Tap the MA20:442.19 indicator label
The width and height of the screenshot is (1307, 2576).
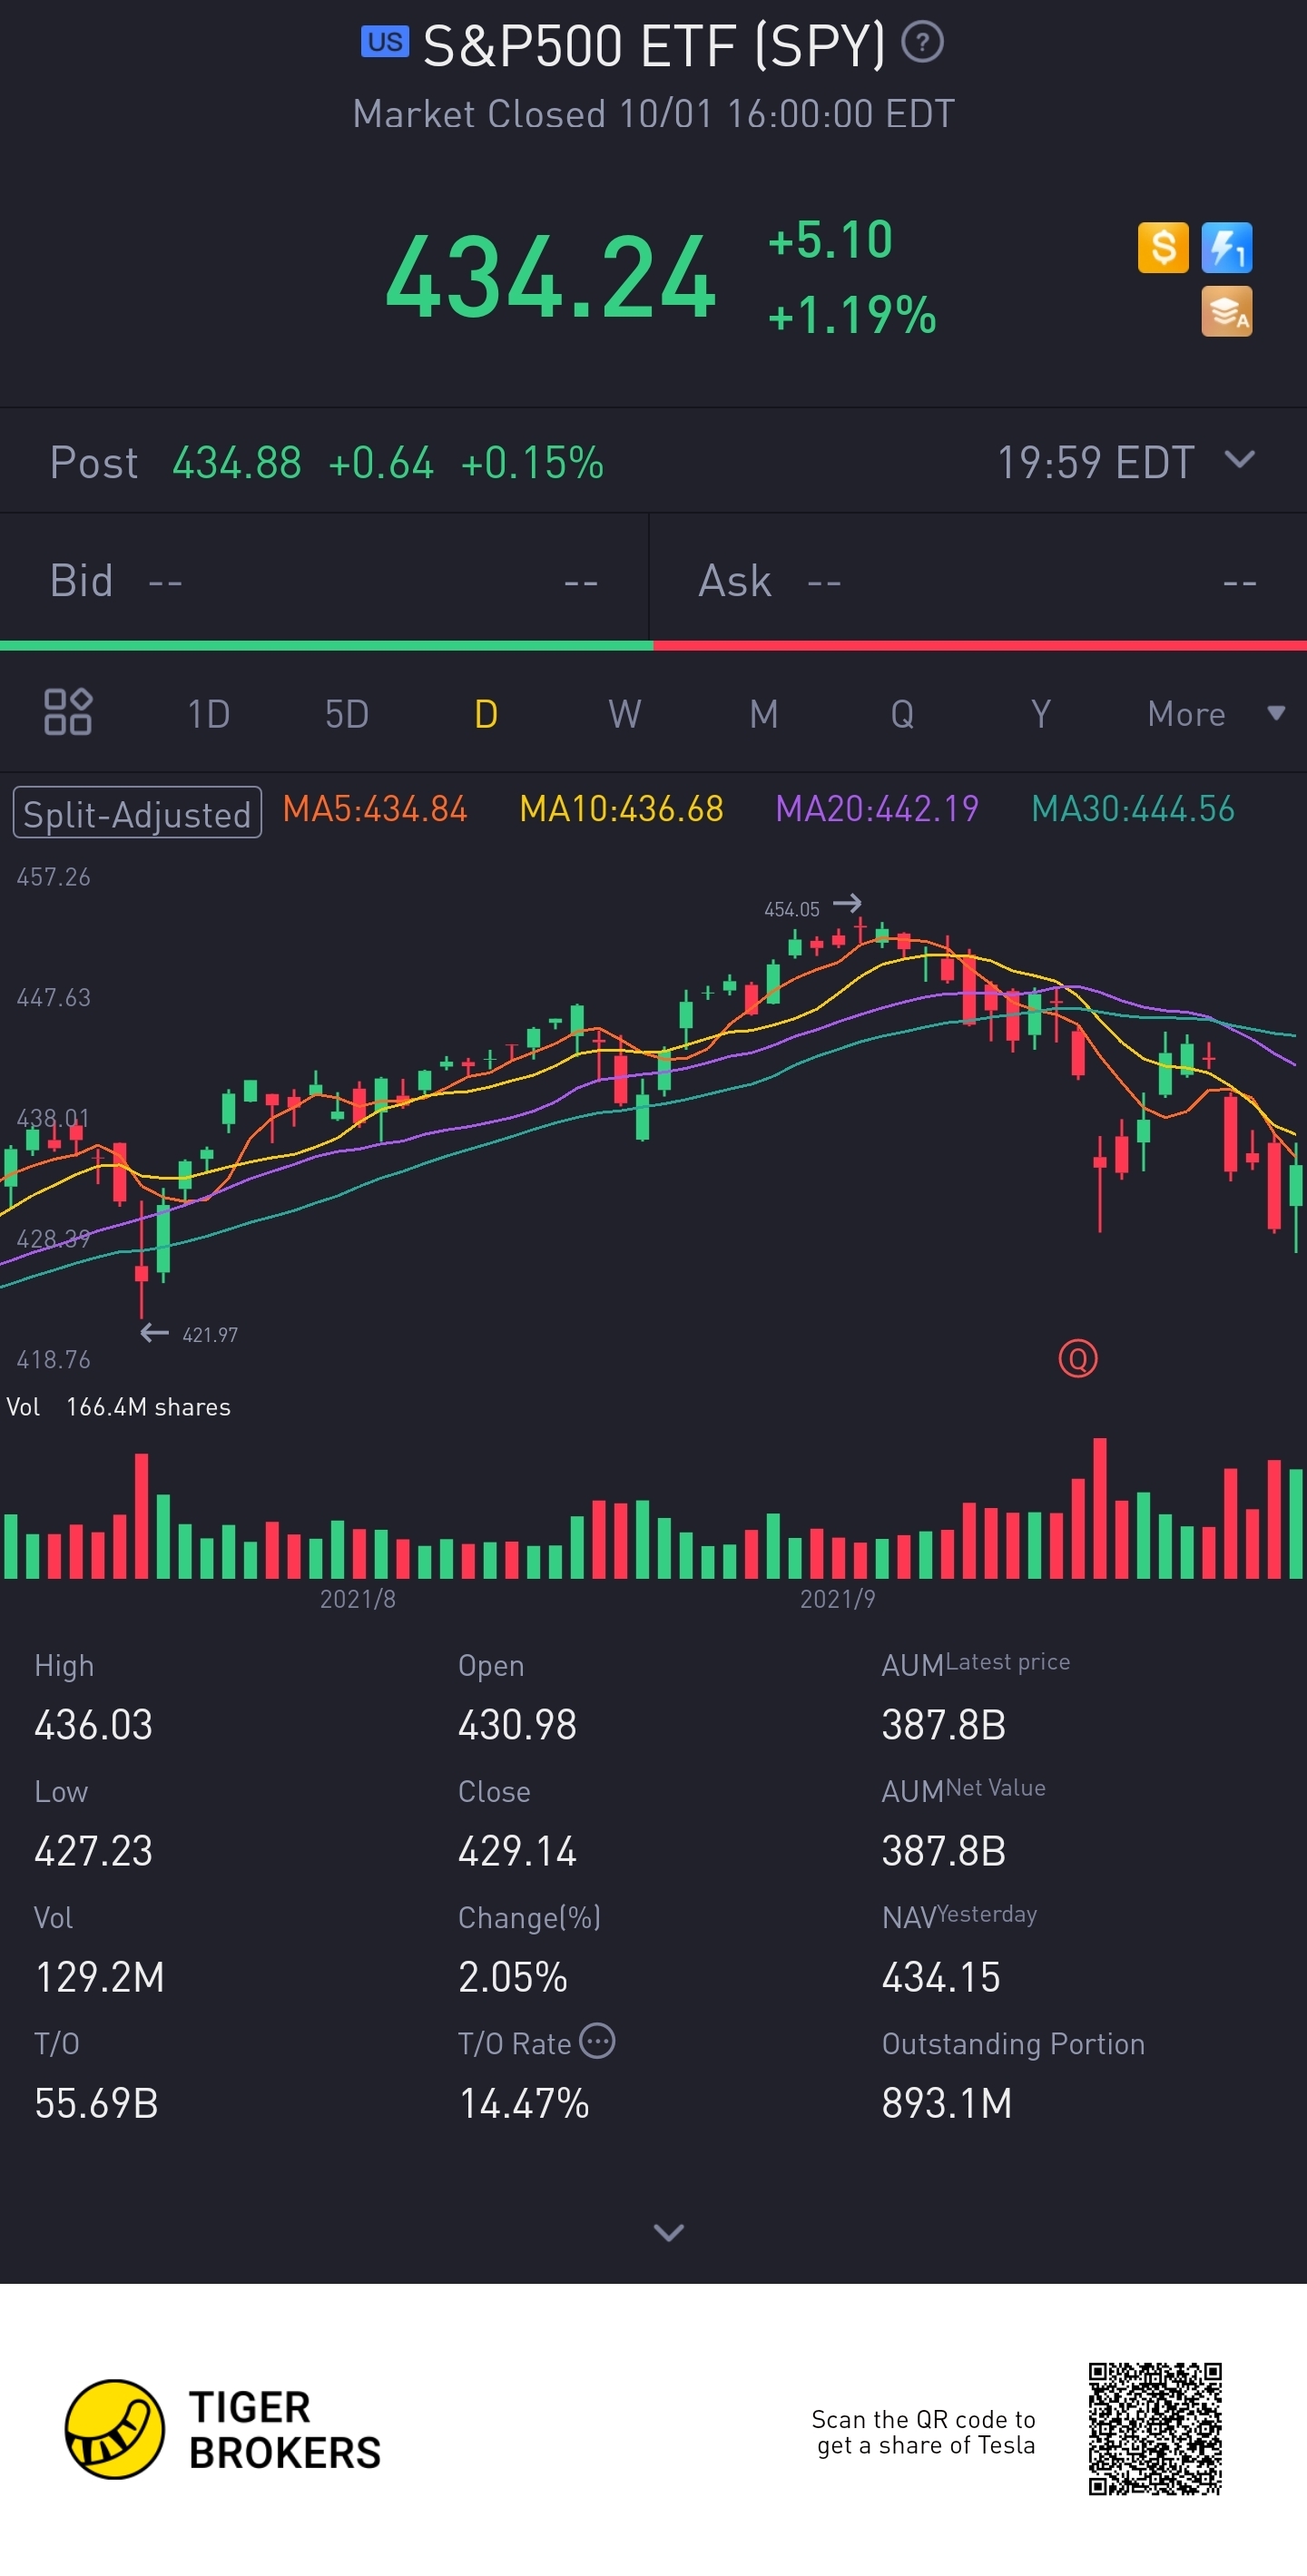877,809
